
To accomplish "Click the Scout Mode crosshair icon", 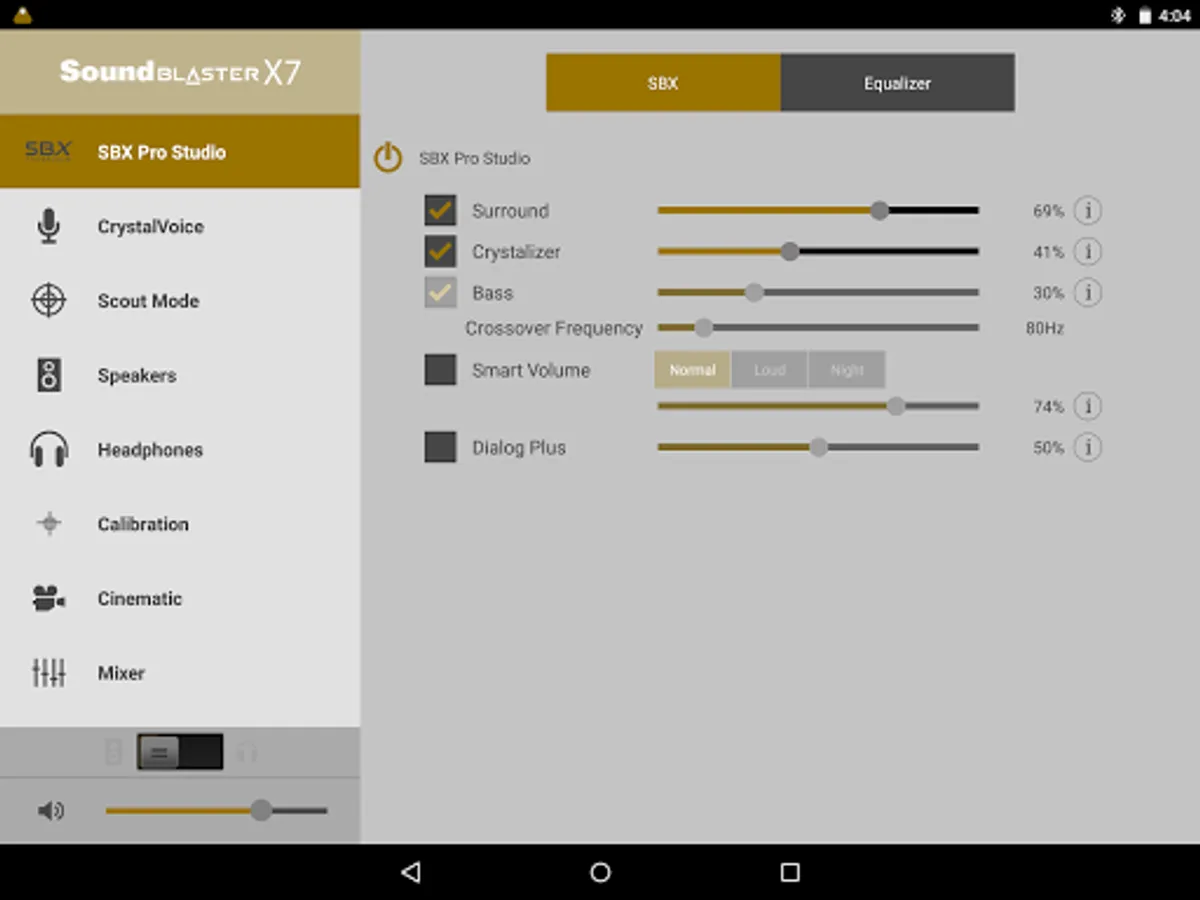I will [48, 300].
